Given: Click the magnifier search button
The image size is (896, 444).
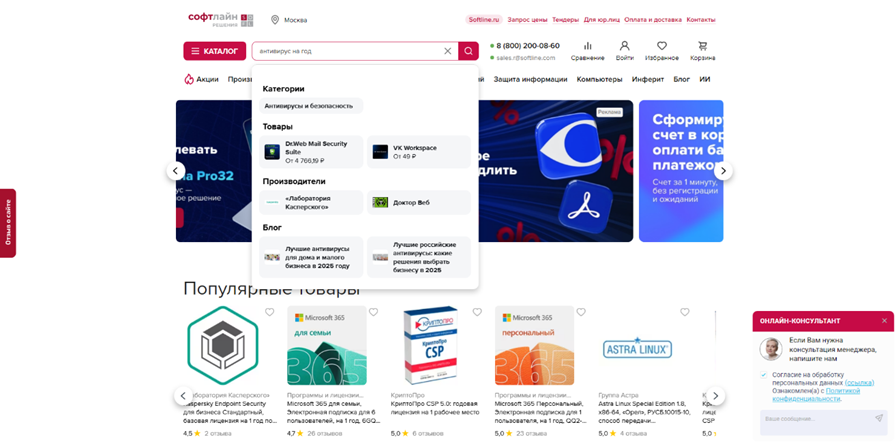Looking at the screenshot, I should pos(469,51).
